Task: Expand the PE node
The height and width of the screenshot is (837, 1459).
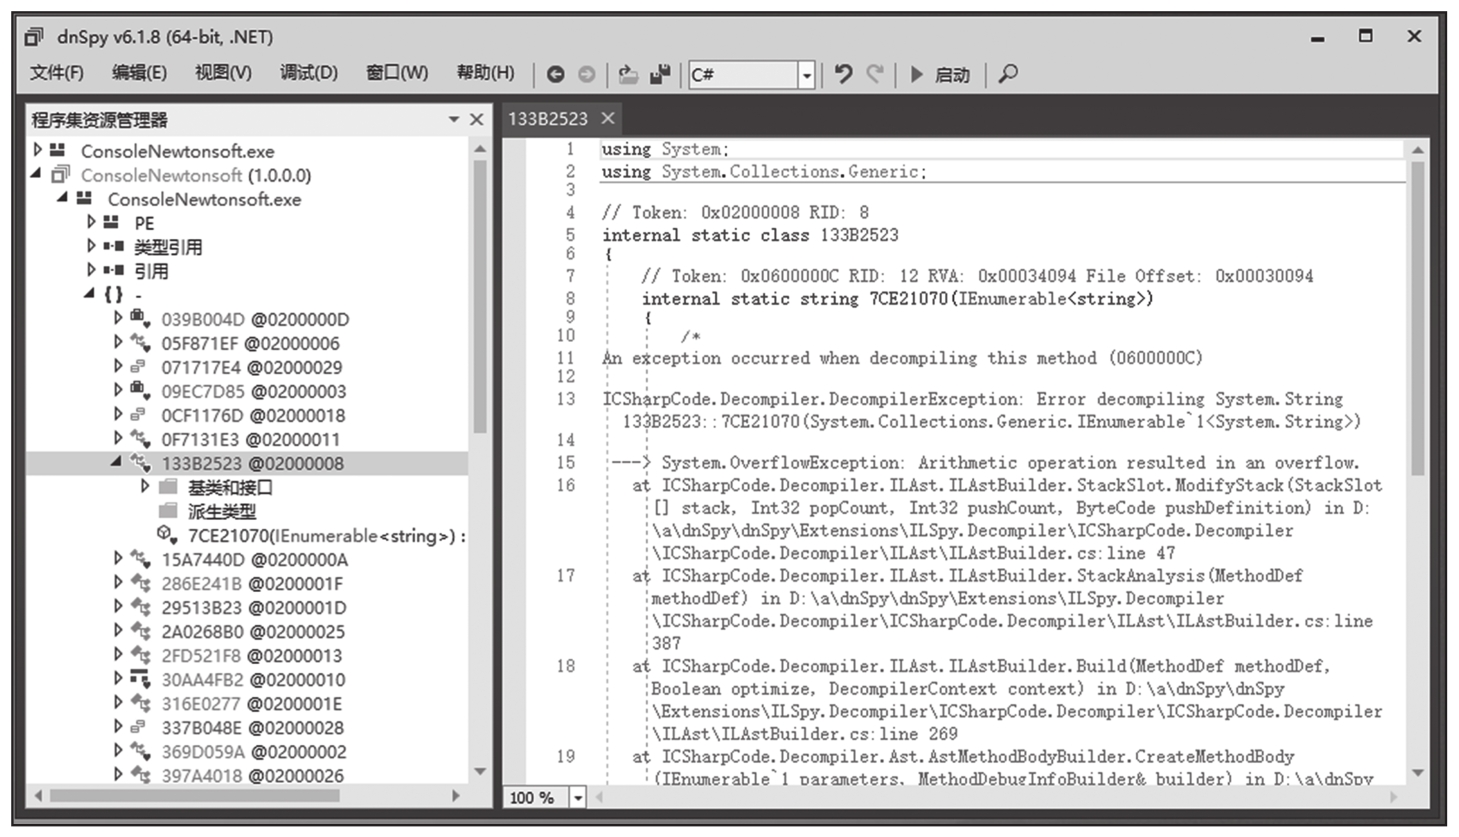Action: (x=92, y=222)
